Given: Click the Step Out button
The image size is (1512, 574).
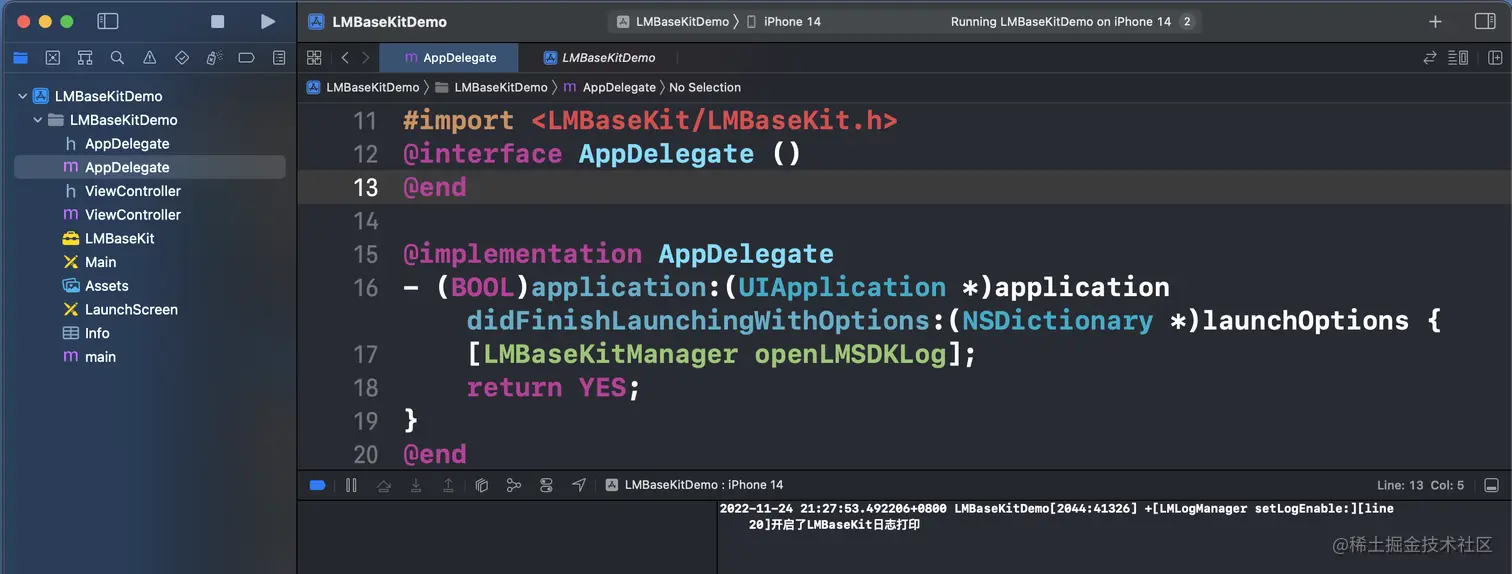Looking at the screenshot, I should pos(448,485).
